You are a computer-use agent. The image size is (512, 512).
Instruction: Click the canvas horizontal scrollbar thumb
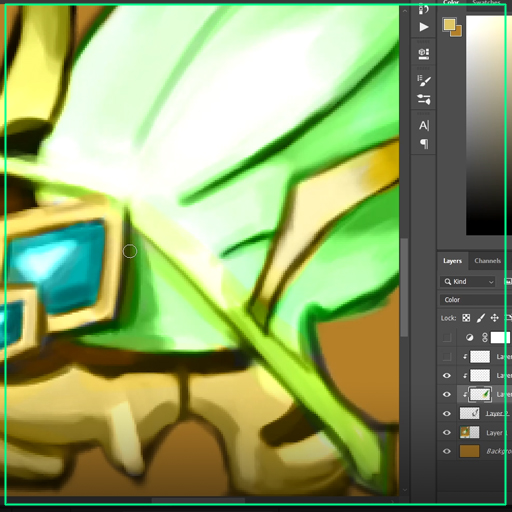click(x=198, y=500)
